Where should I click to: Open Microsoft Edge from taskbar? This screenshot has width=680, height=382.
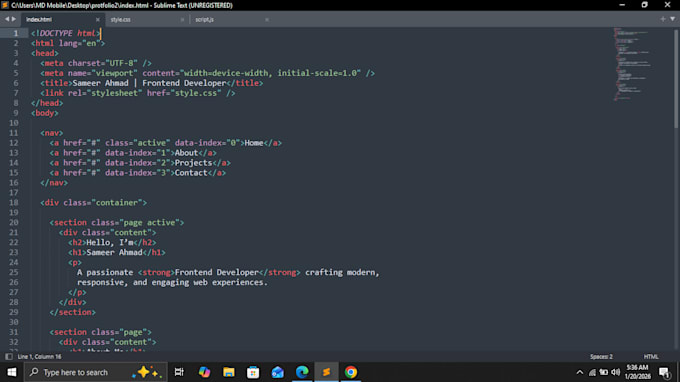pyautogui.click(x=302, y=372)
